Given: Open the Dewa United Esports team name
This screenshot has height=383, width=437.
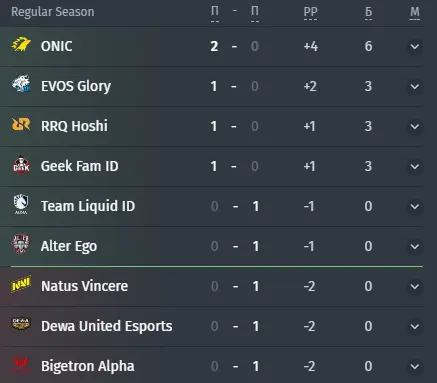Looking at the screenshot, I should pyautogui.click(x=107, y=326).
